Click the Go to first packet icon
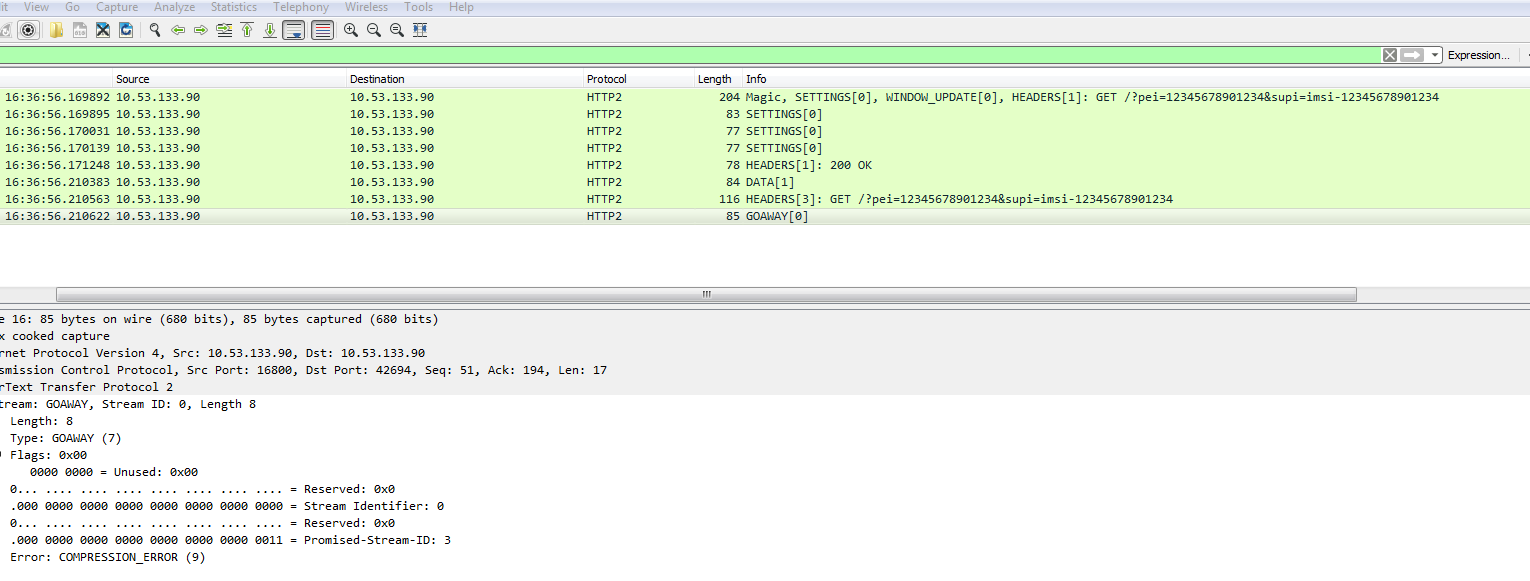1530x581 pixels. 247,29
